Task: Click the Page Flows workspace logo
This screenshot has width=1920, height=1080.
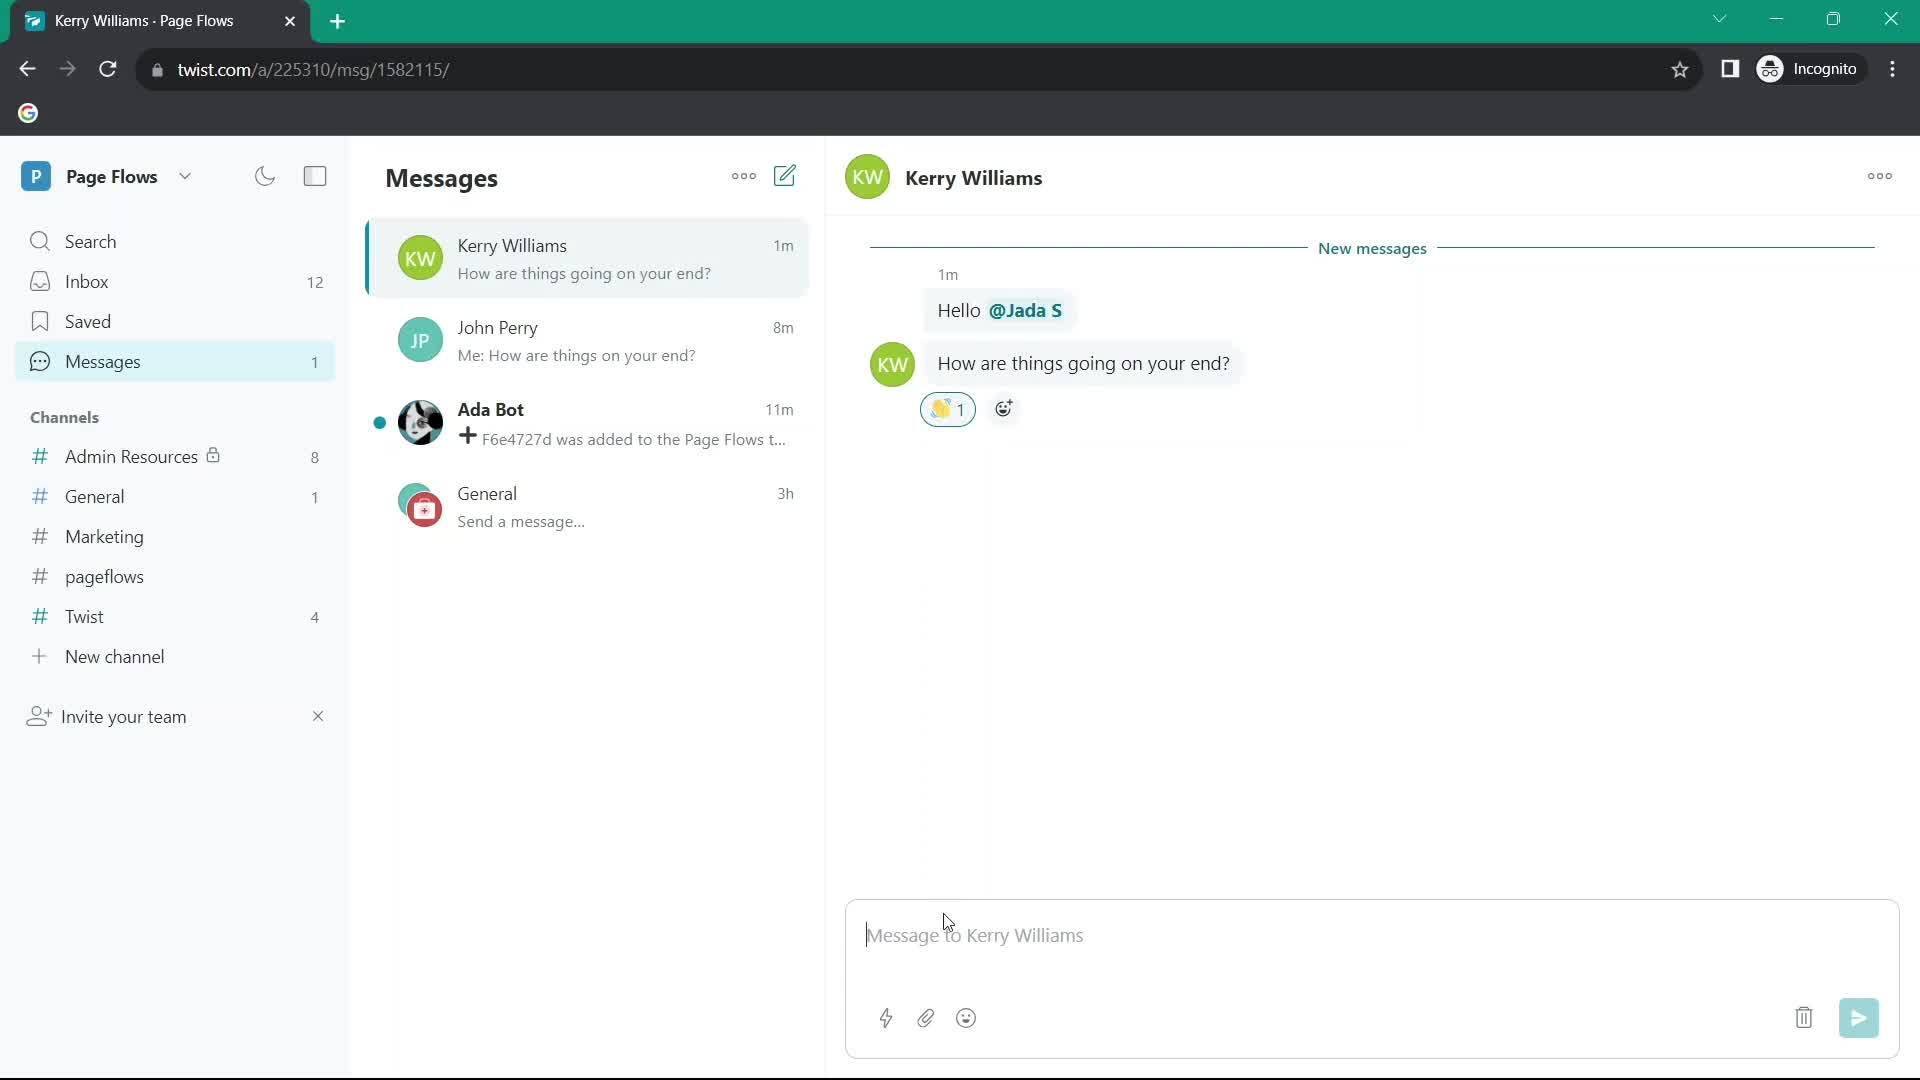Action: coord(36,177)
